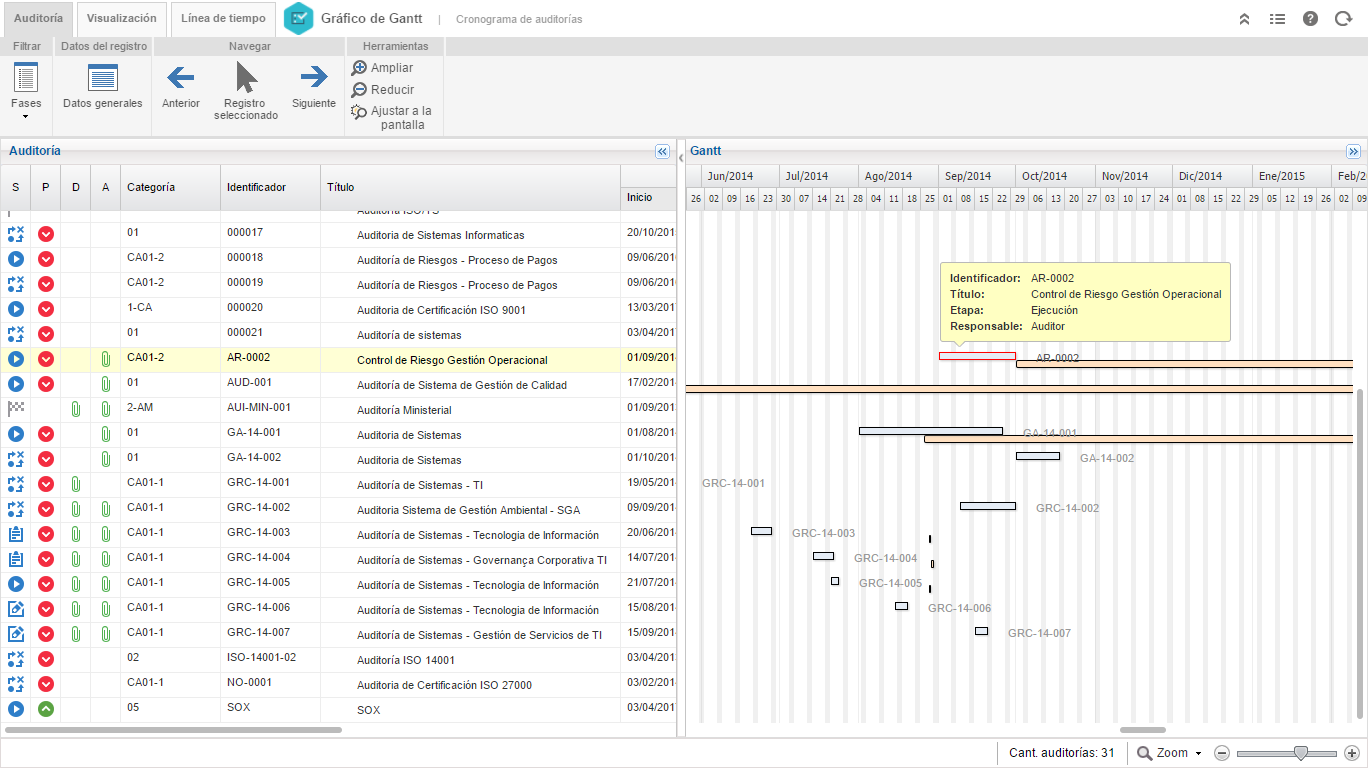
Task: Click Gantt chart vertical scrollbar
Action: 1360,553
